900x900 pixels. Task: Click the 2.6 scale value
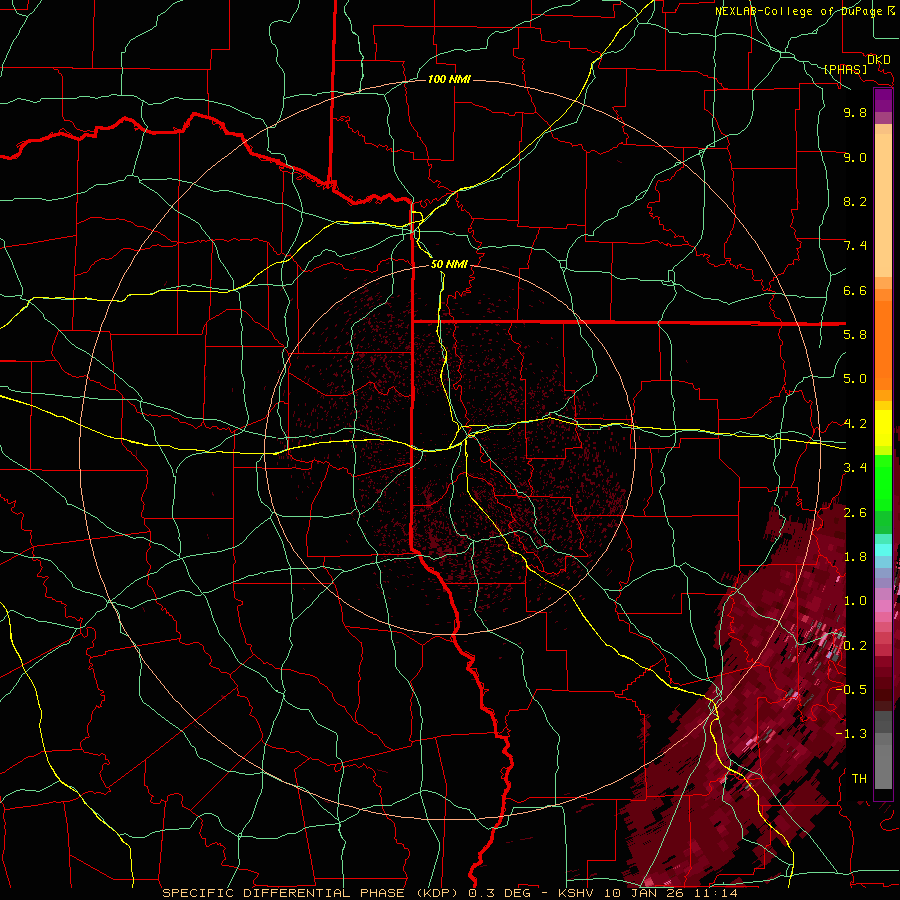(855, 513)
